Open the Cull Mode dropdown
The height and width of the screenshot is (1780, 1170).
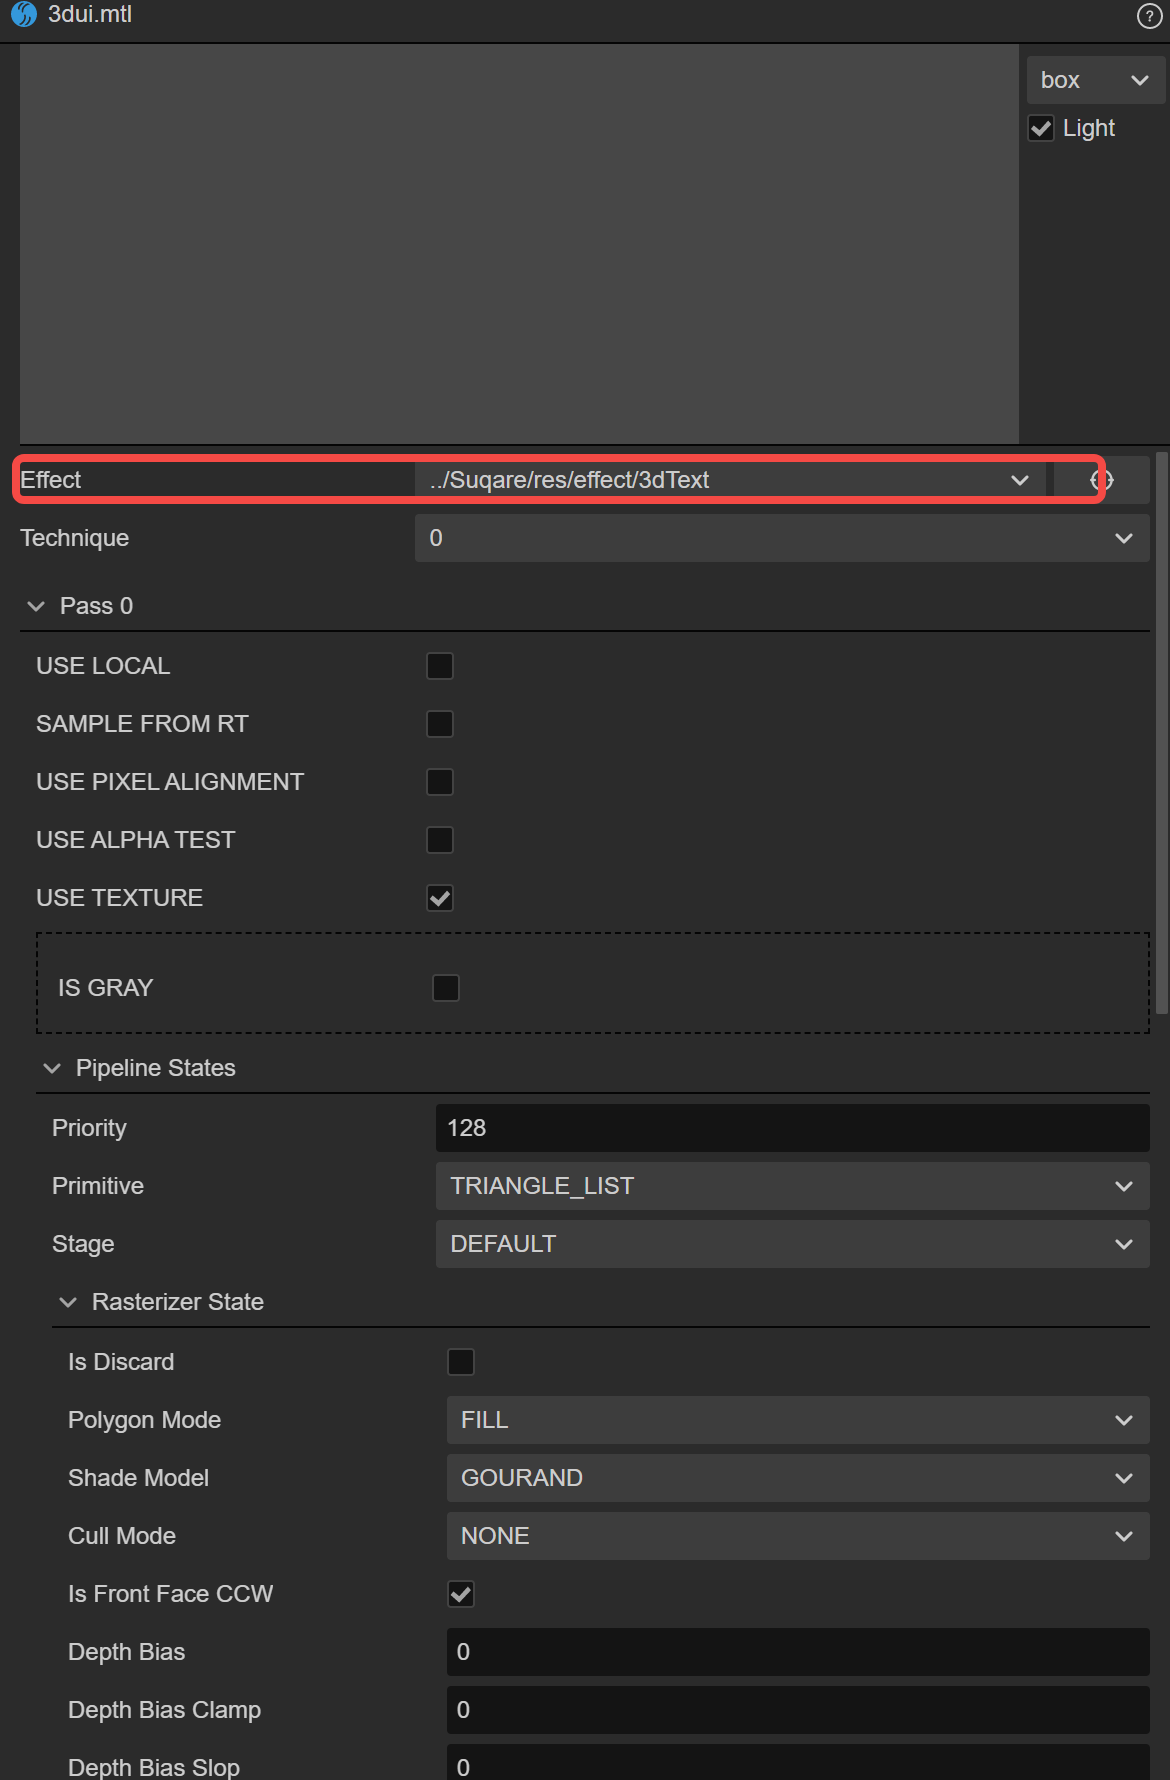[x=797, y=1536]
